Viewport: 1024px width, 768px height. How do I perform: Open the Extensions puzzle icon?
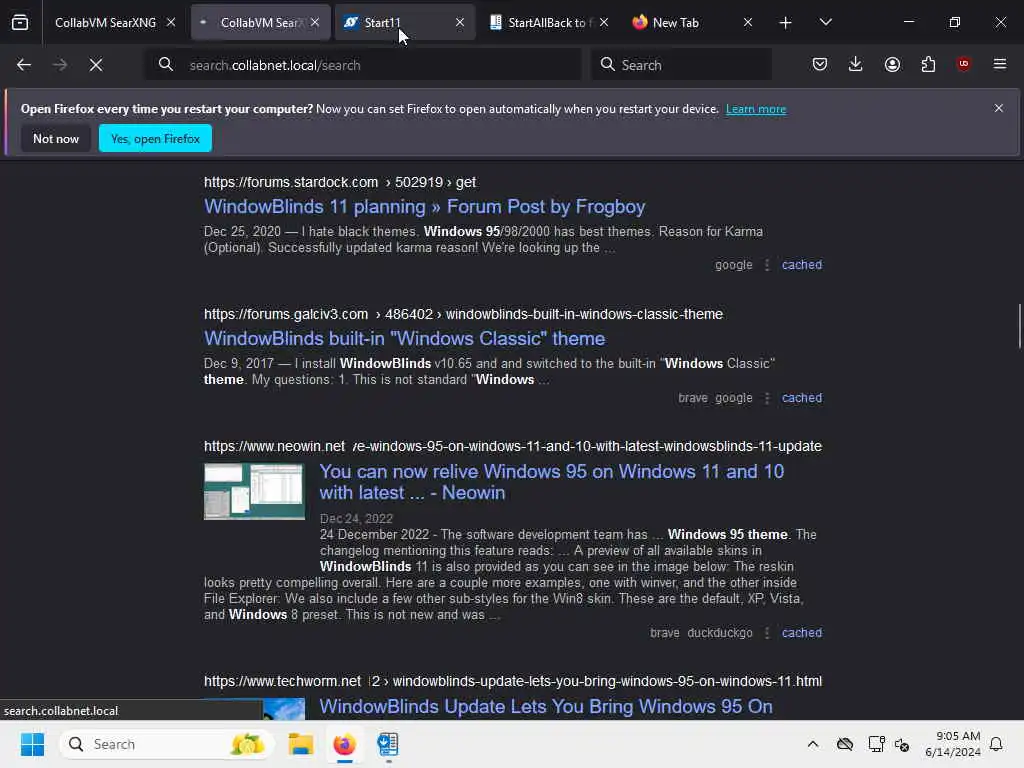928,64
